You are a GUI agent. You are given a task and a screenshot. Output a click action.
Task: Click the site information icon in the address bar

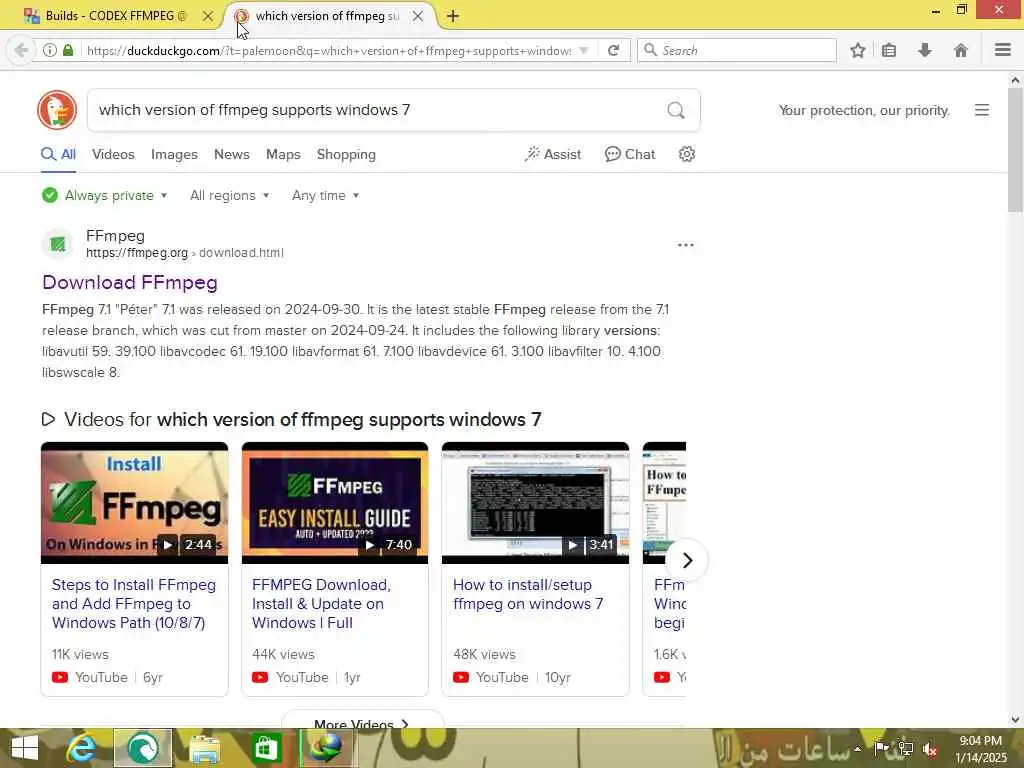click(x=50, y=50)
